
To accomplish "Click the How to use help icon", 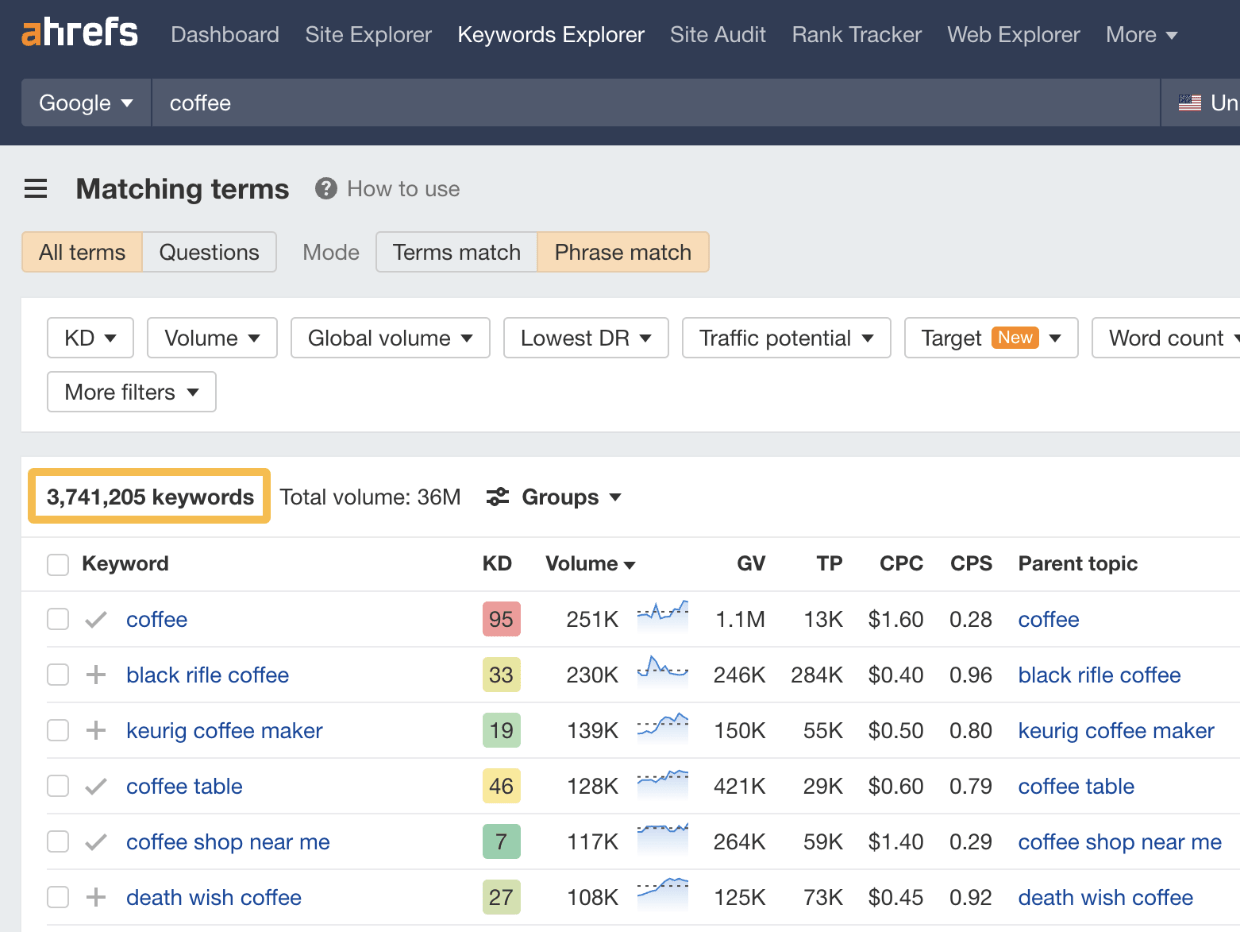I will click(325, 188).
